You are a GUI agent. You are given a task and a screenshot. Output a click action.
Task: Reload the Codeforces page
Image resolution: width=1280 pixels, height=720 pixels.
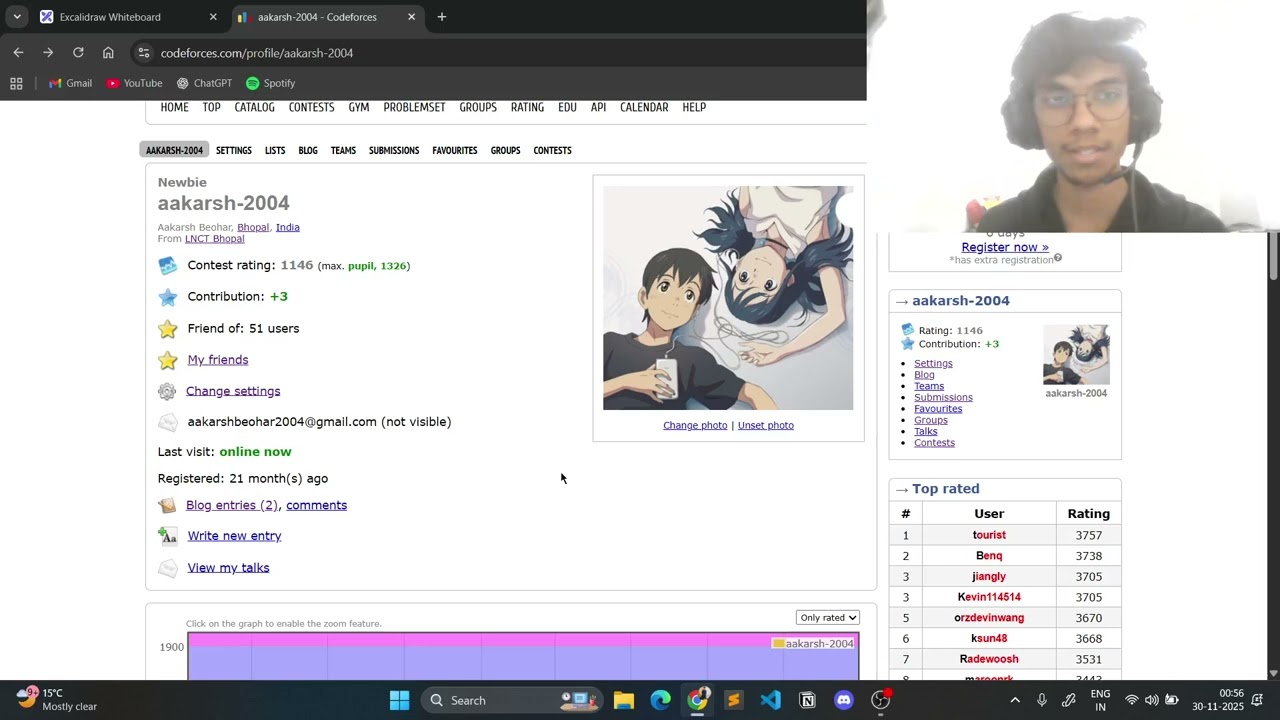coord(78,53)
